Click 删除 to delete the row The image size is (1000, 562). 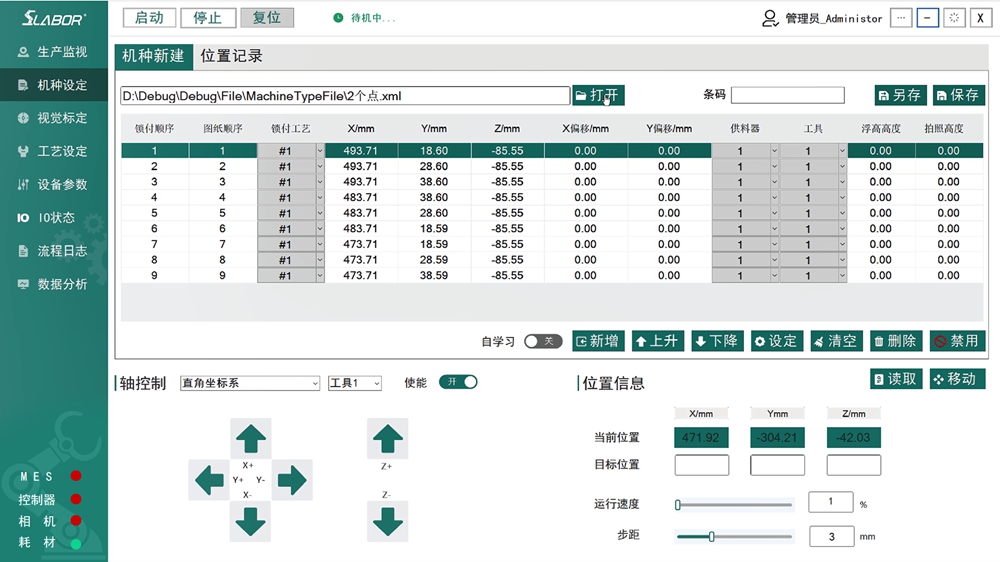[x=895, y=341]
